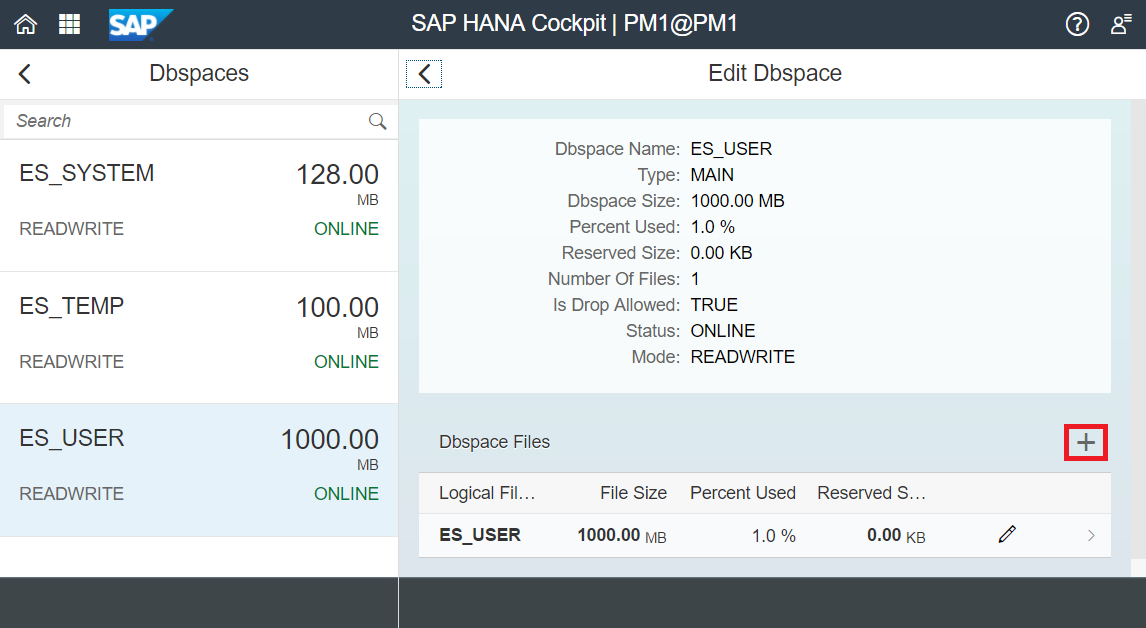Select the ES_USER dbspace entry
This screenshot has width=1146, height=628.
[199, 470]
